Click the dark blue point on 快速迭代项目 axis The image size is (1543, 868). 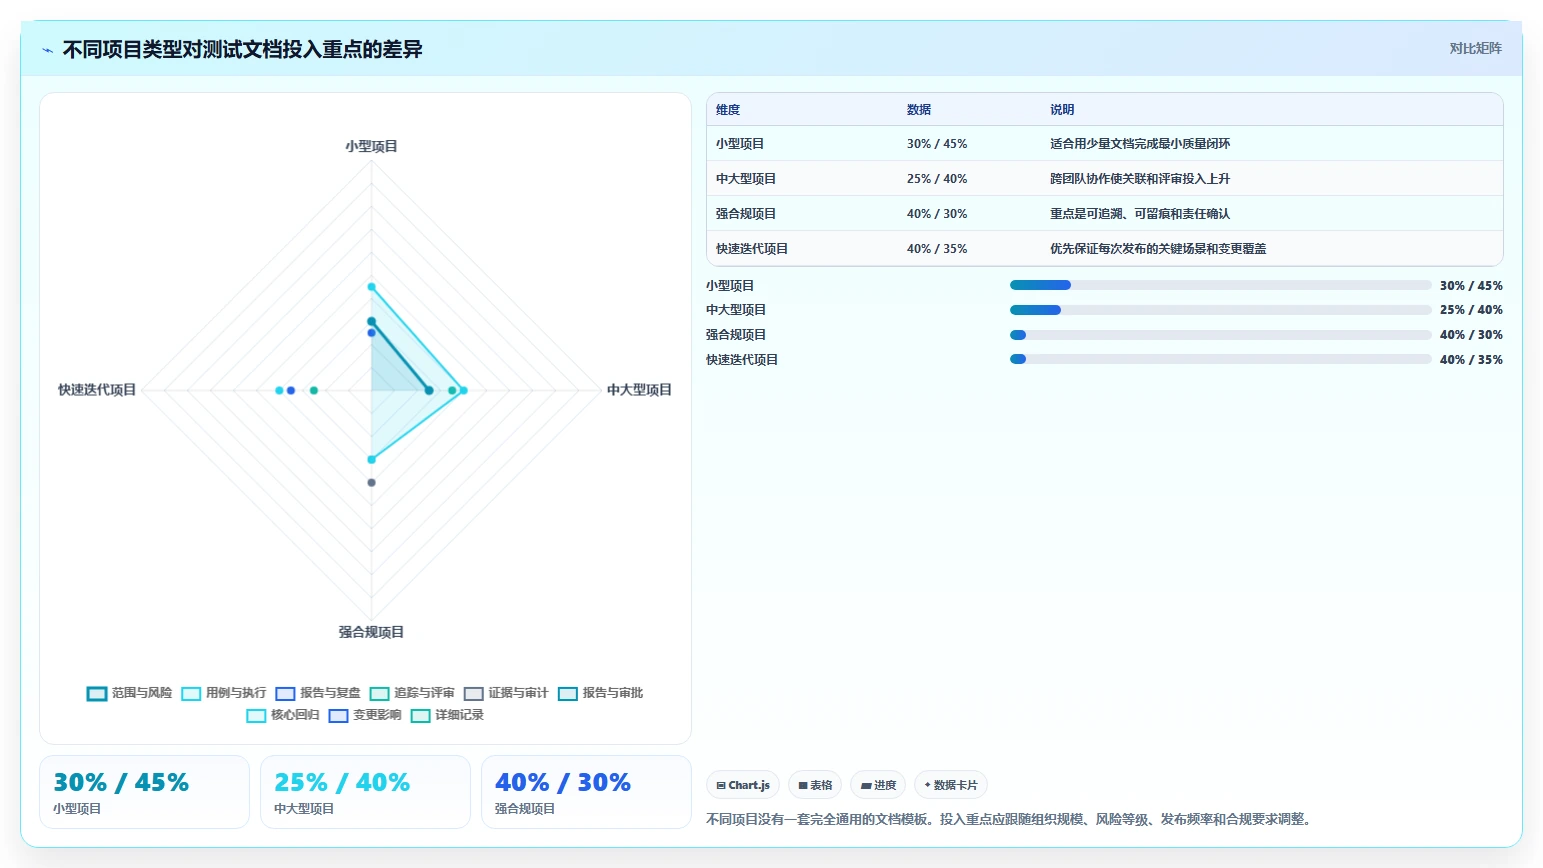(x=291, y=390)
